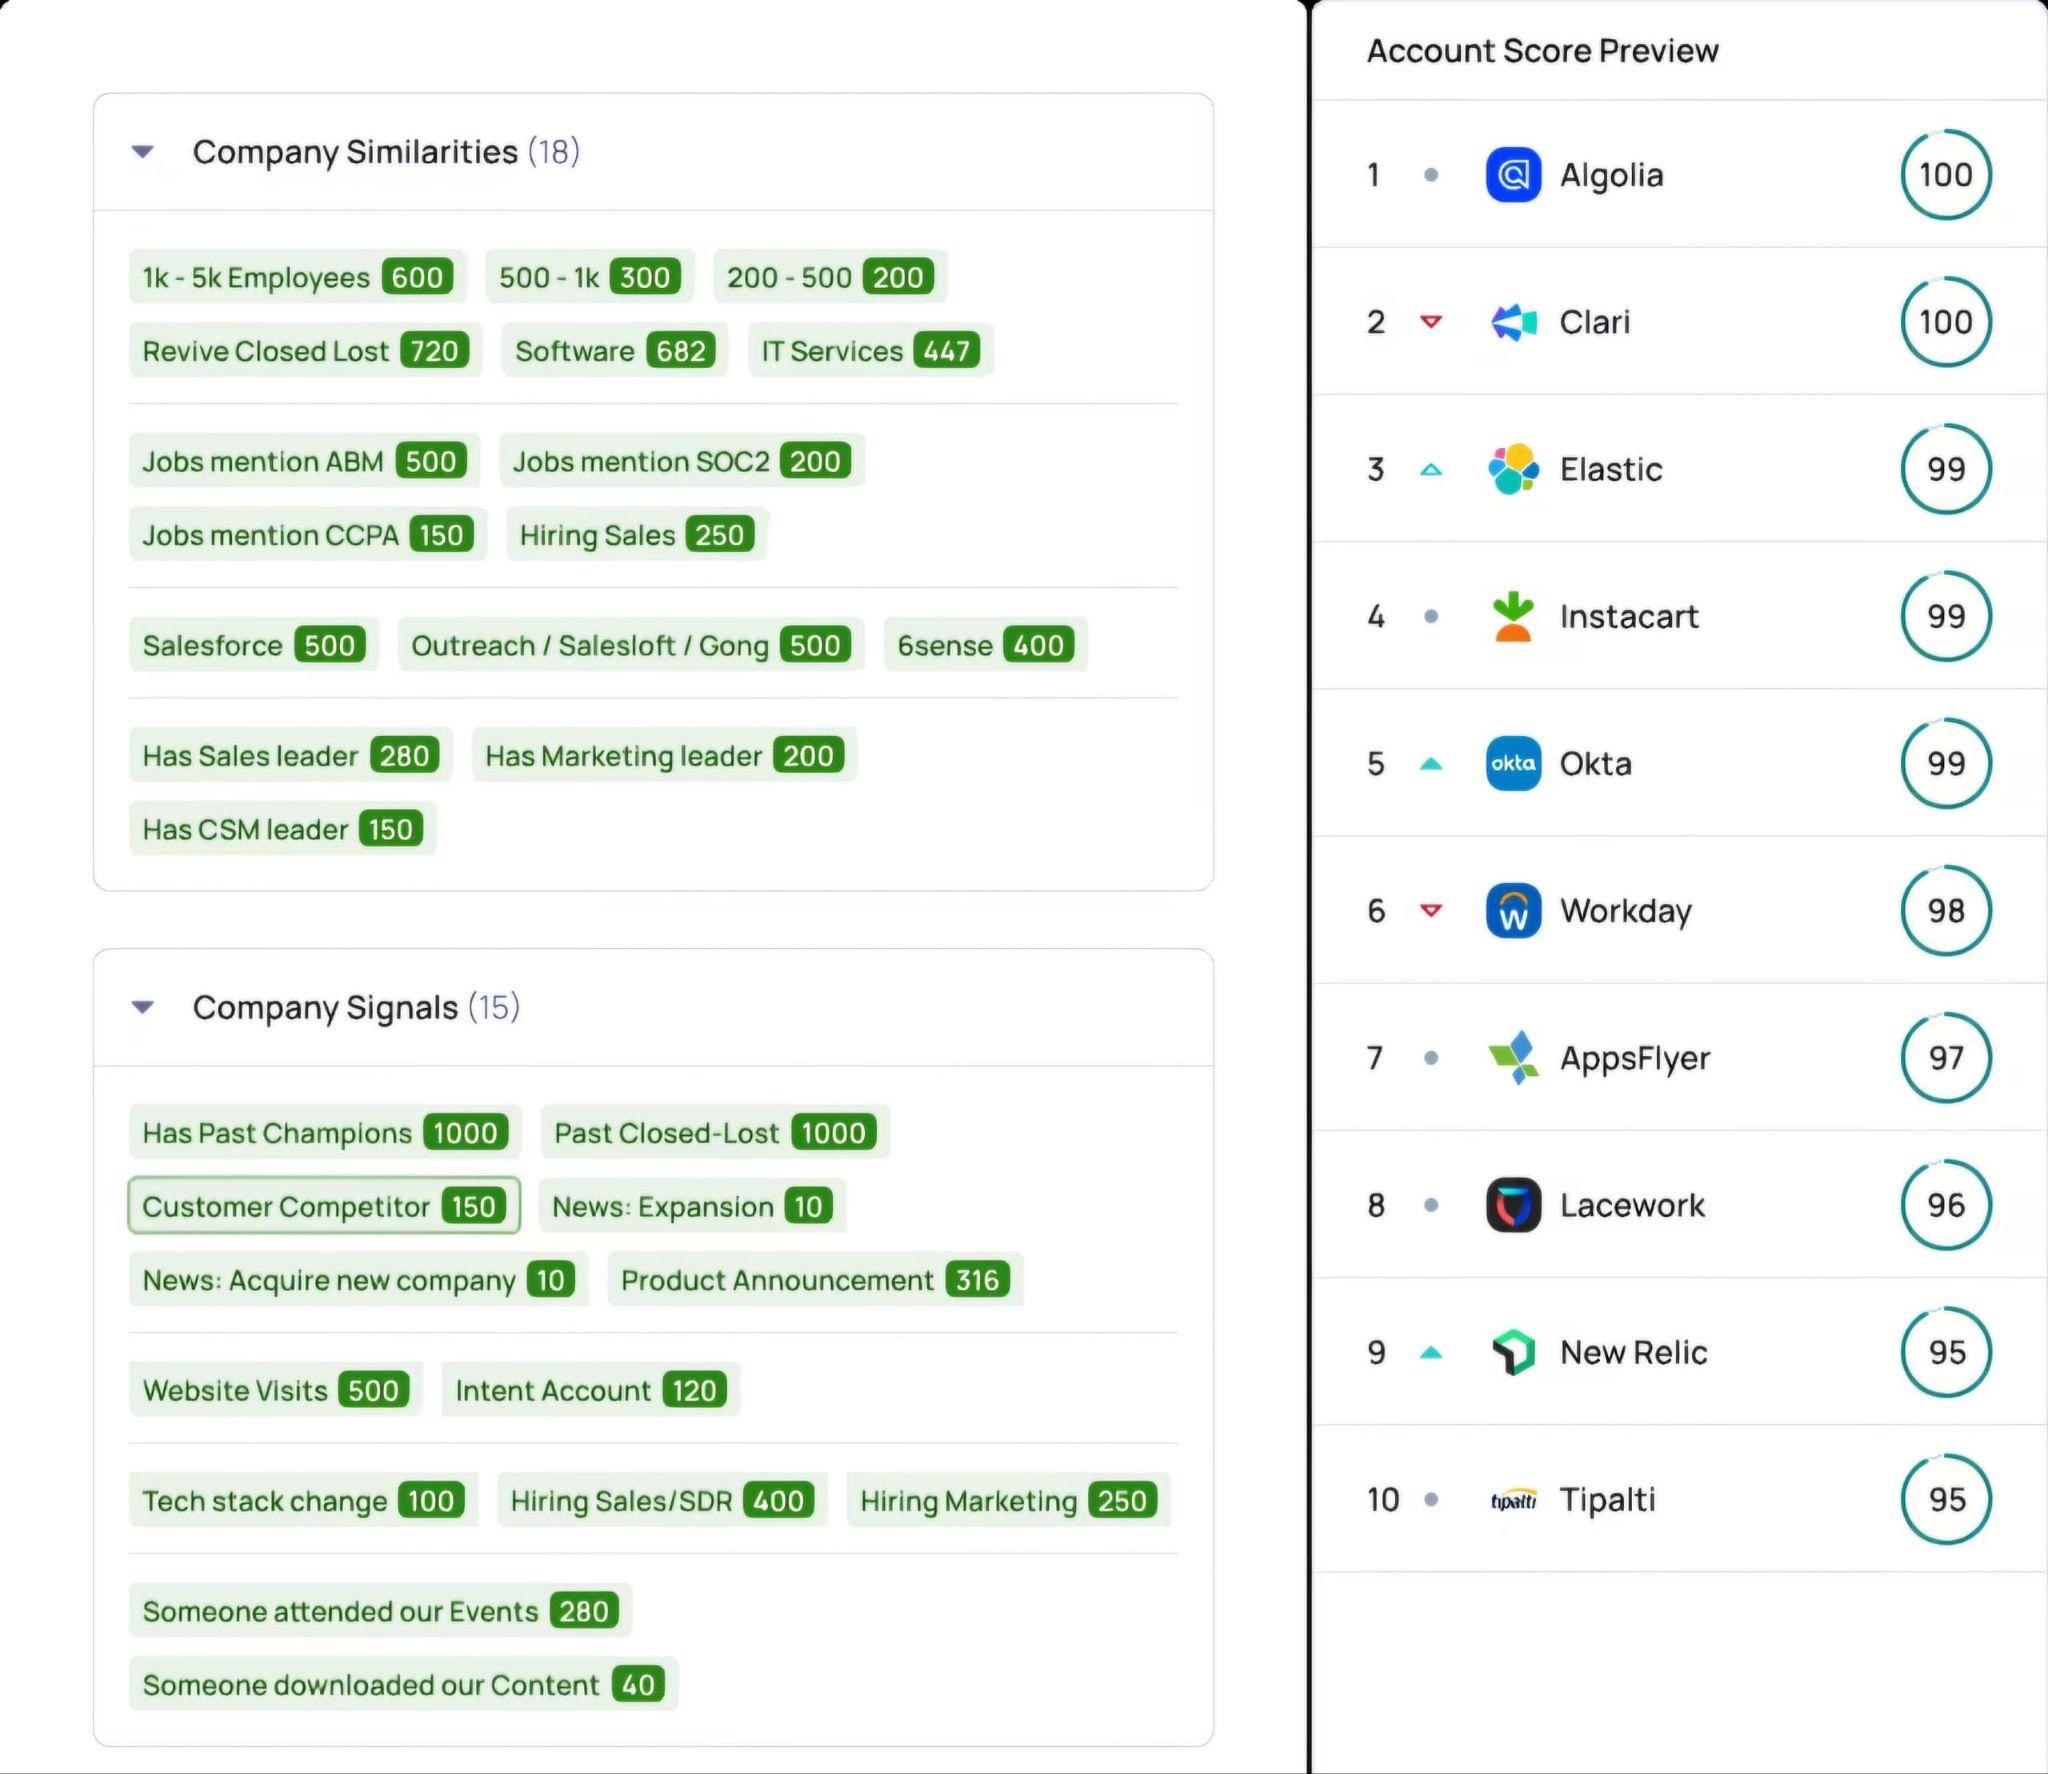This screenshot has width=2048, height=1774.
Task: Select the 200 - 500 tag
Action: coord(830,277)
